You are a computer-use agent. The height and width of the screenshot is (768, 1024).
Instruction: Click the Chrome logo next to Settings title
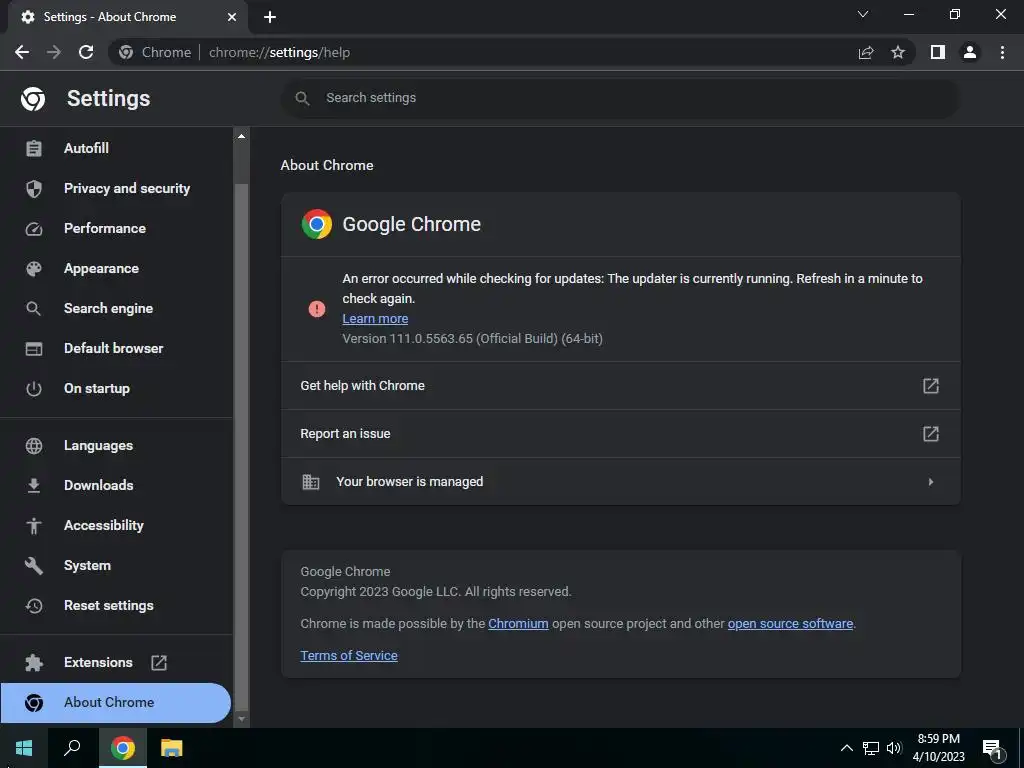(33, 99)
